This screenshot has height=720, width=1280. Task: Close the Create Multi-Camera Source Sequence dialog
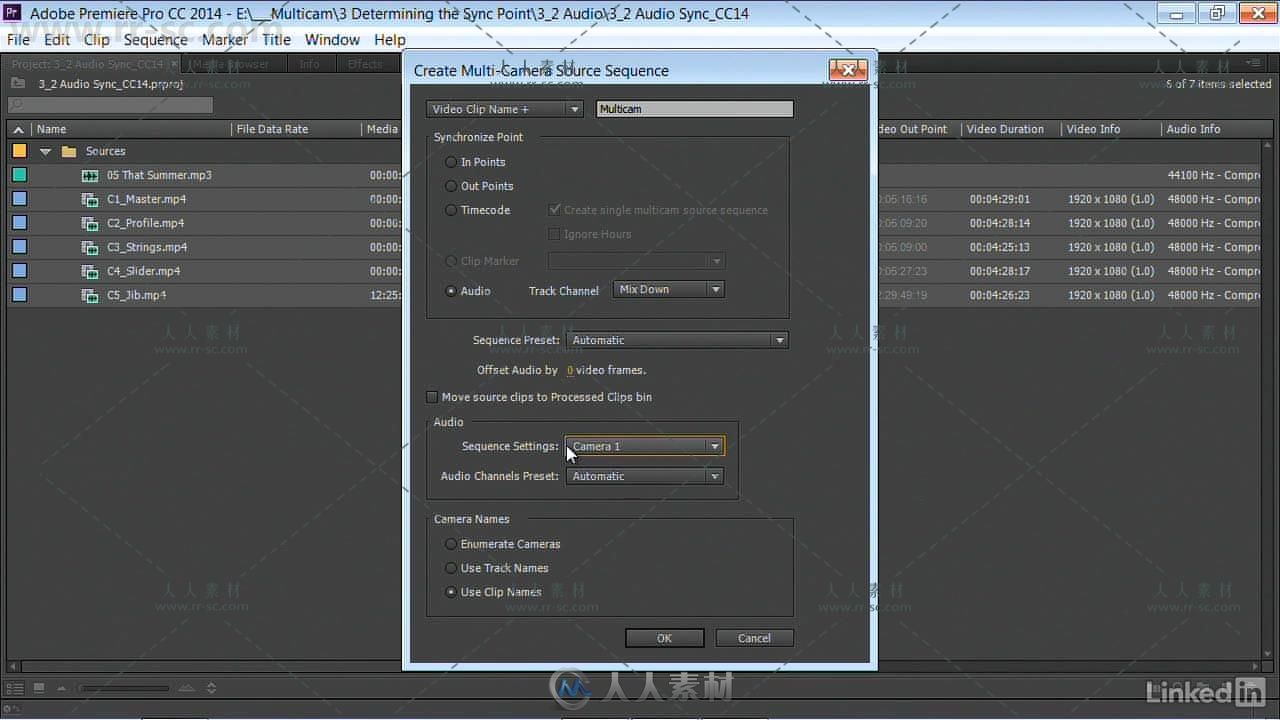pos(848,70)
